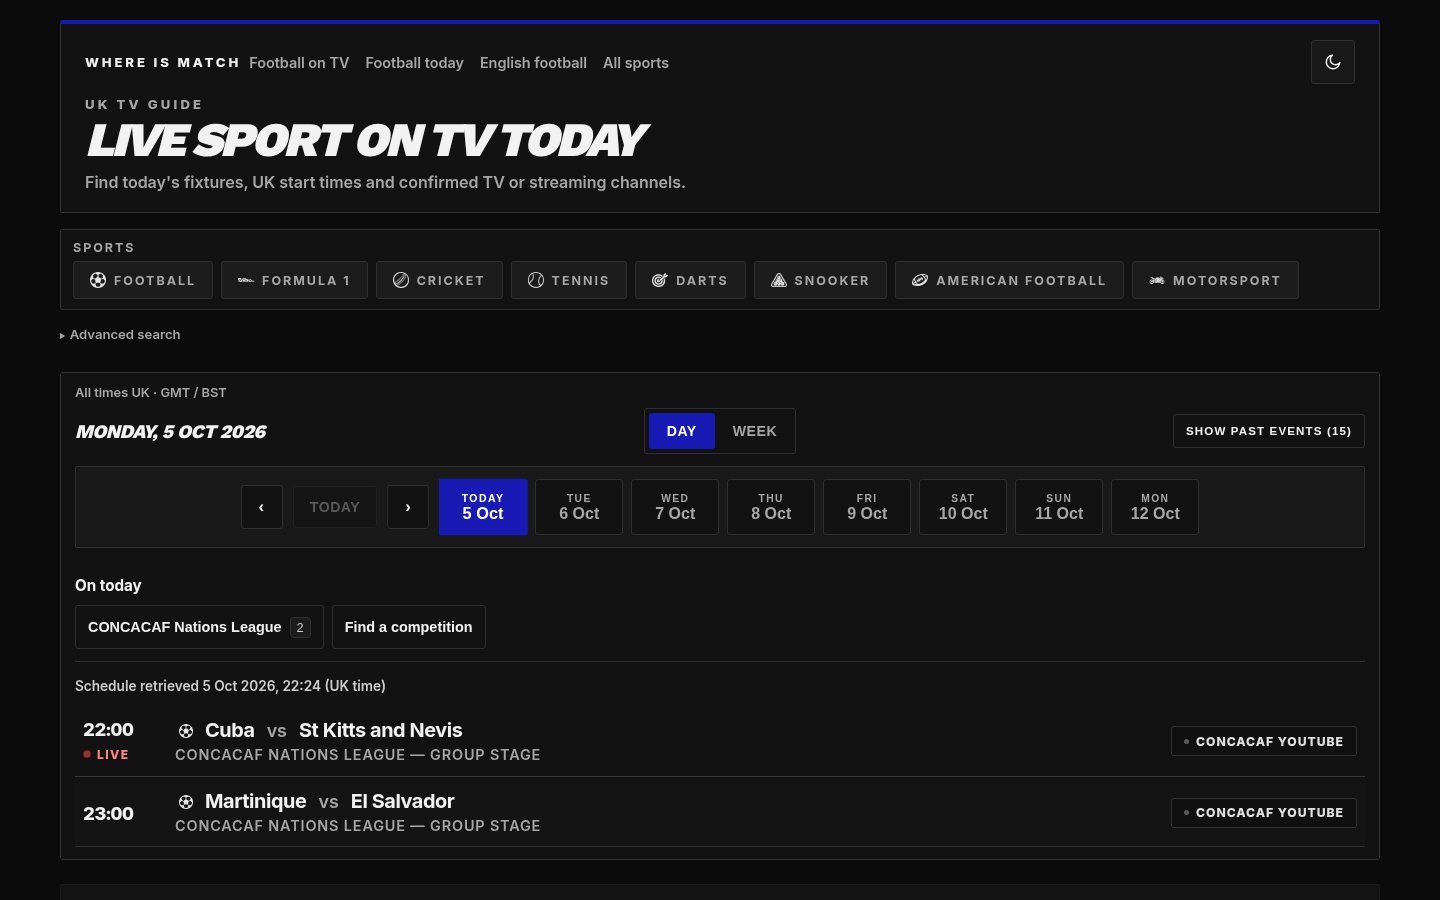Select Thu 8 Oct date
Screen dimensions: 1440x900
click(771, 507)
